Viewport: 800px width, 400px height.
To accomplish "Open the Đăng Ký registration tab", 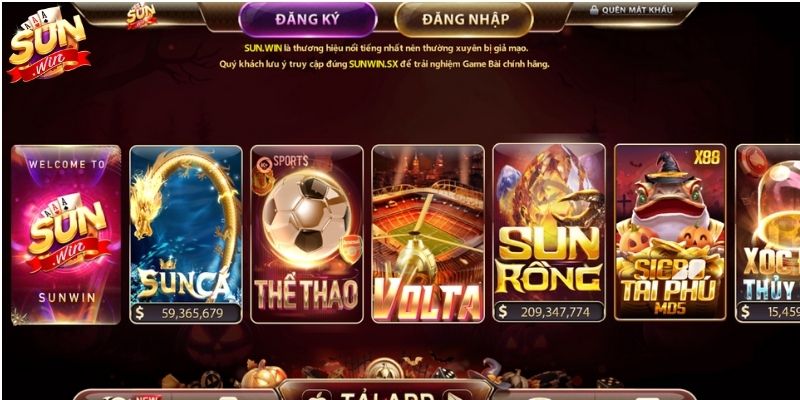I will coord(308,19).
